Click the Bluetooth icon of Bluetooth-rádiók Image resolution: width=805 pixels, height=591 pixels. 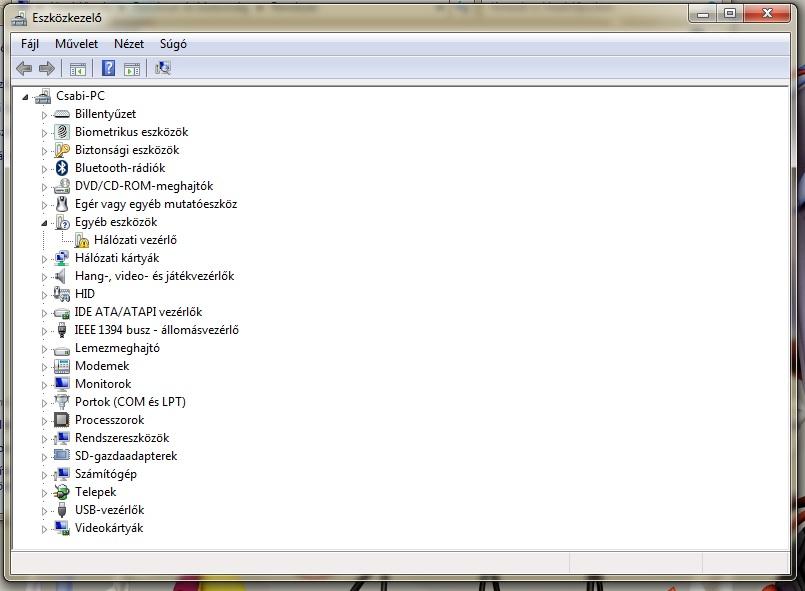click(62, 168)
